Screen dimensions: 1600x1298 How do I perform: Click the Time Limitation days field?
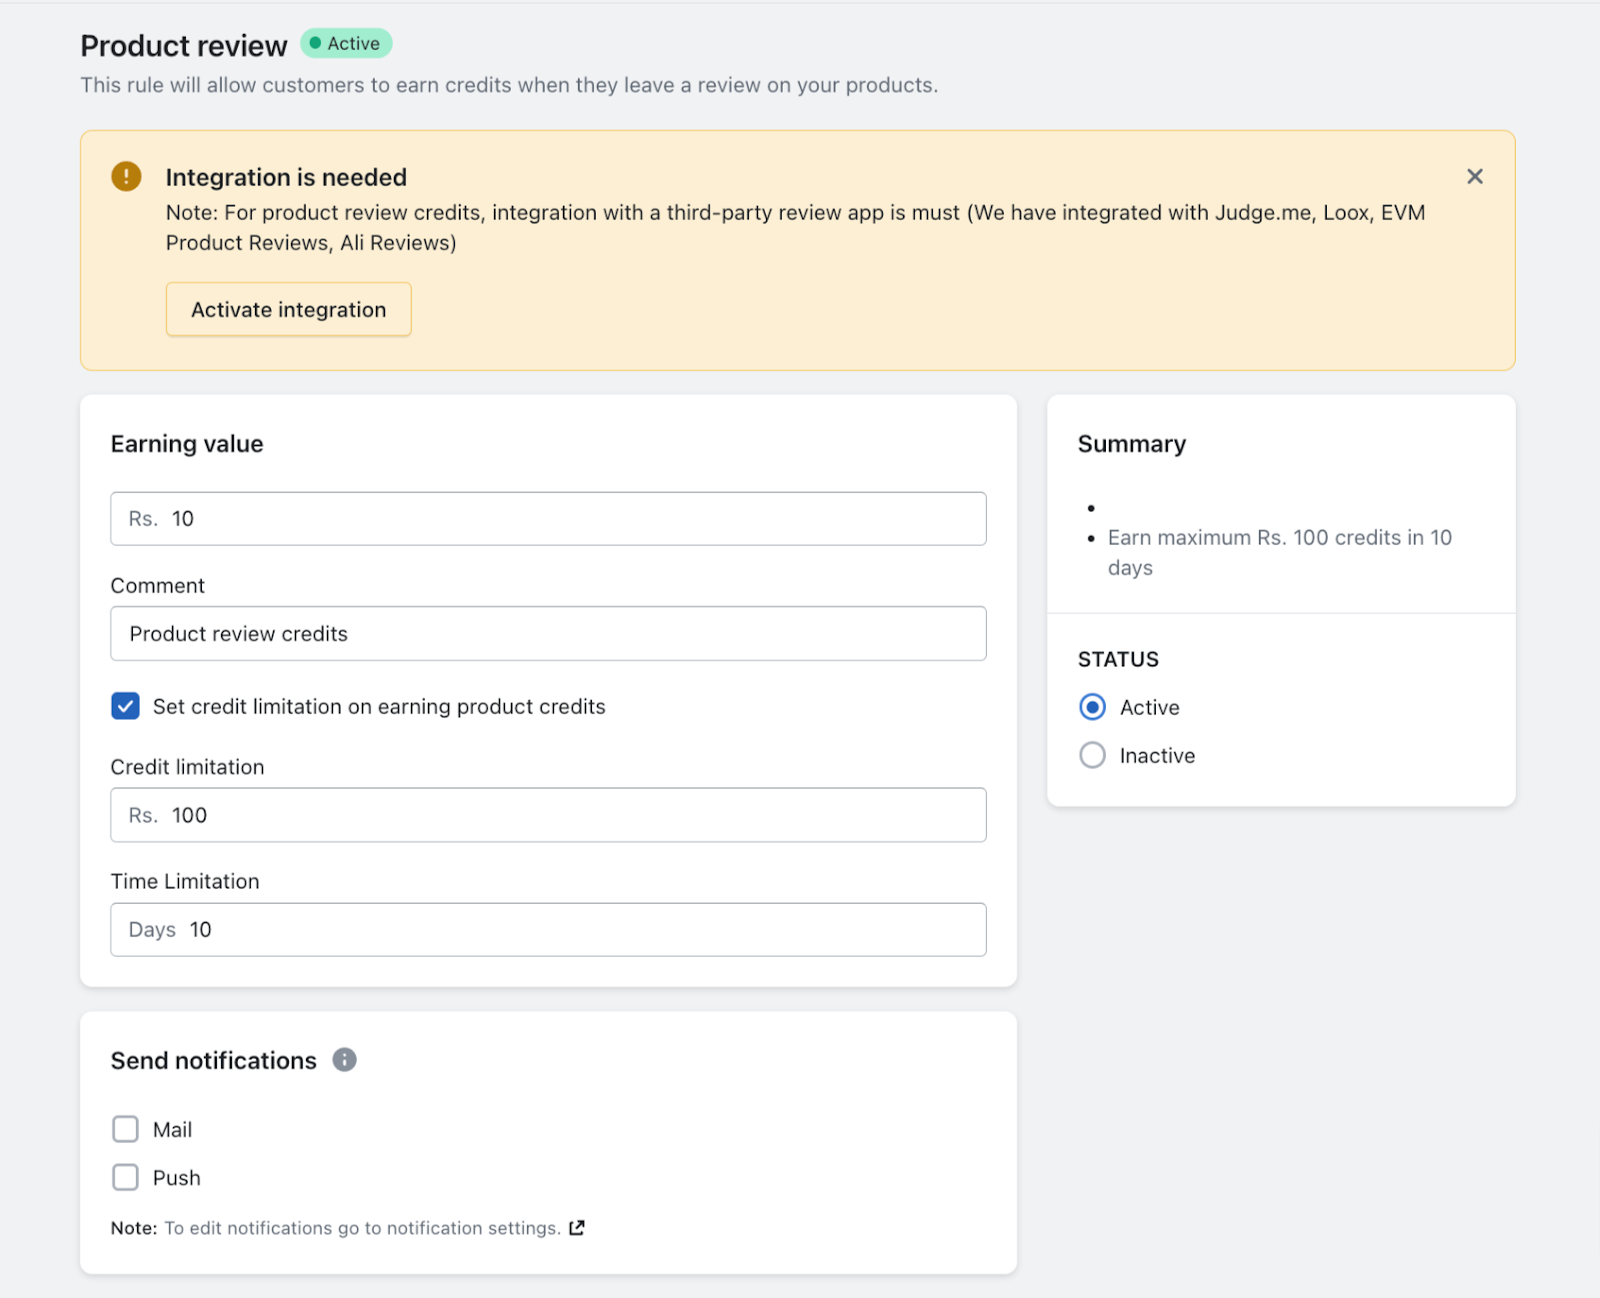pos(548,930)
